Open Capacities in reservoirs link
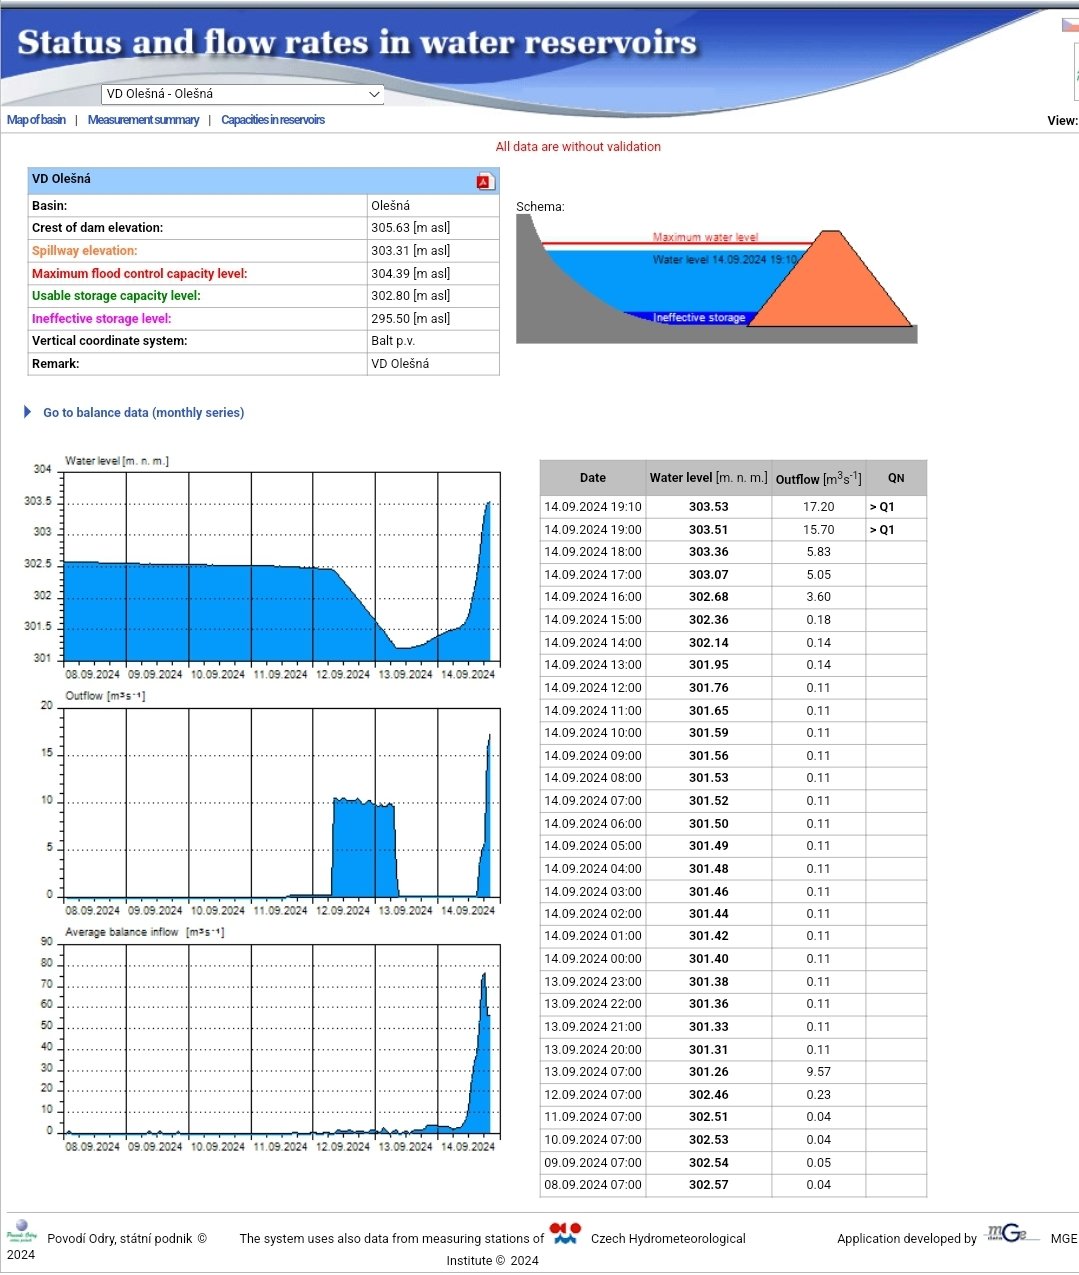 point(273,120)
